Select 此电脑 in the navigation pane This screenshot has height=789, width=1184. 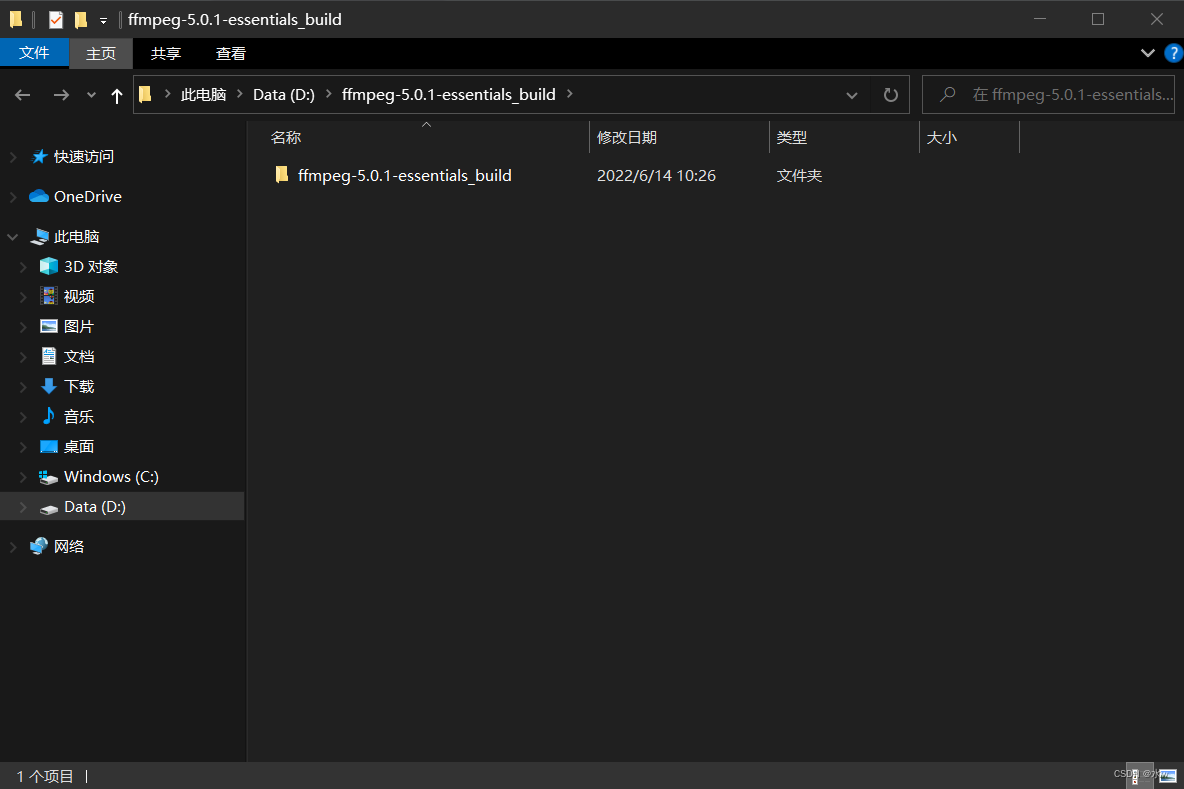(76, 236)
